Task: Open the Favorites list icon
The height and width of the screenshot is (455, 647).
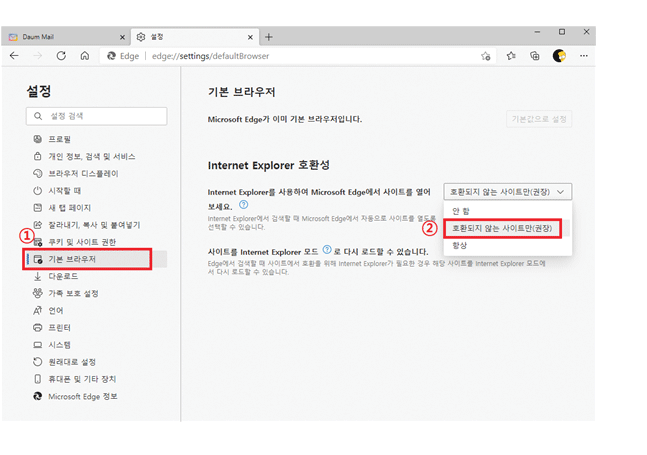Action: (x=511, y=56)
